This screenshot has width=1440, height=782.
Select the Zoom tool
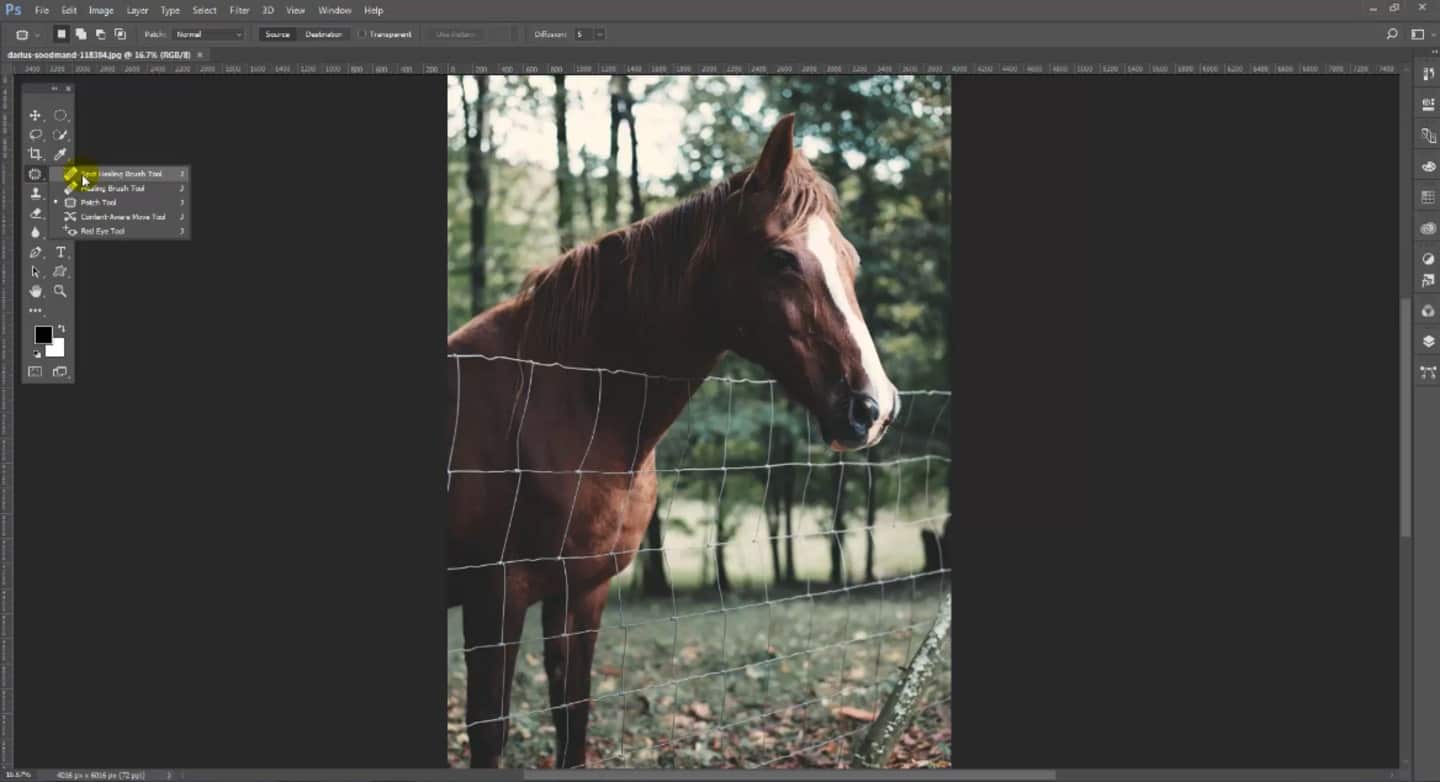click(60, 290)
